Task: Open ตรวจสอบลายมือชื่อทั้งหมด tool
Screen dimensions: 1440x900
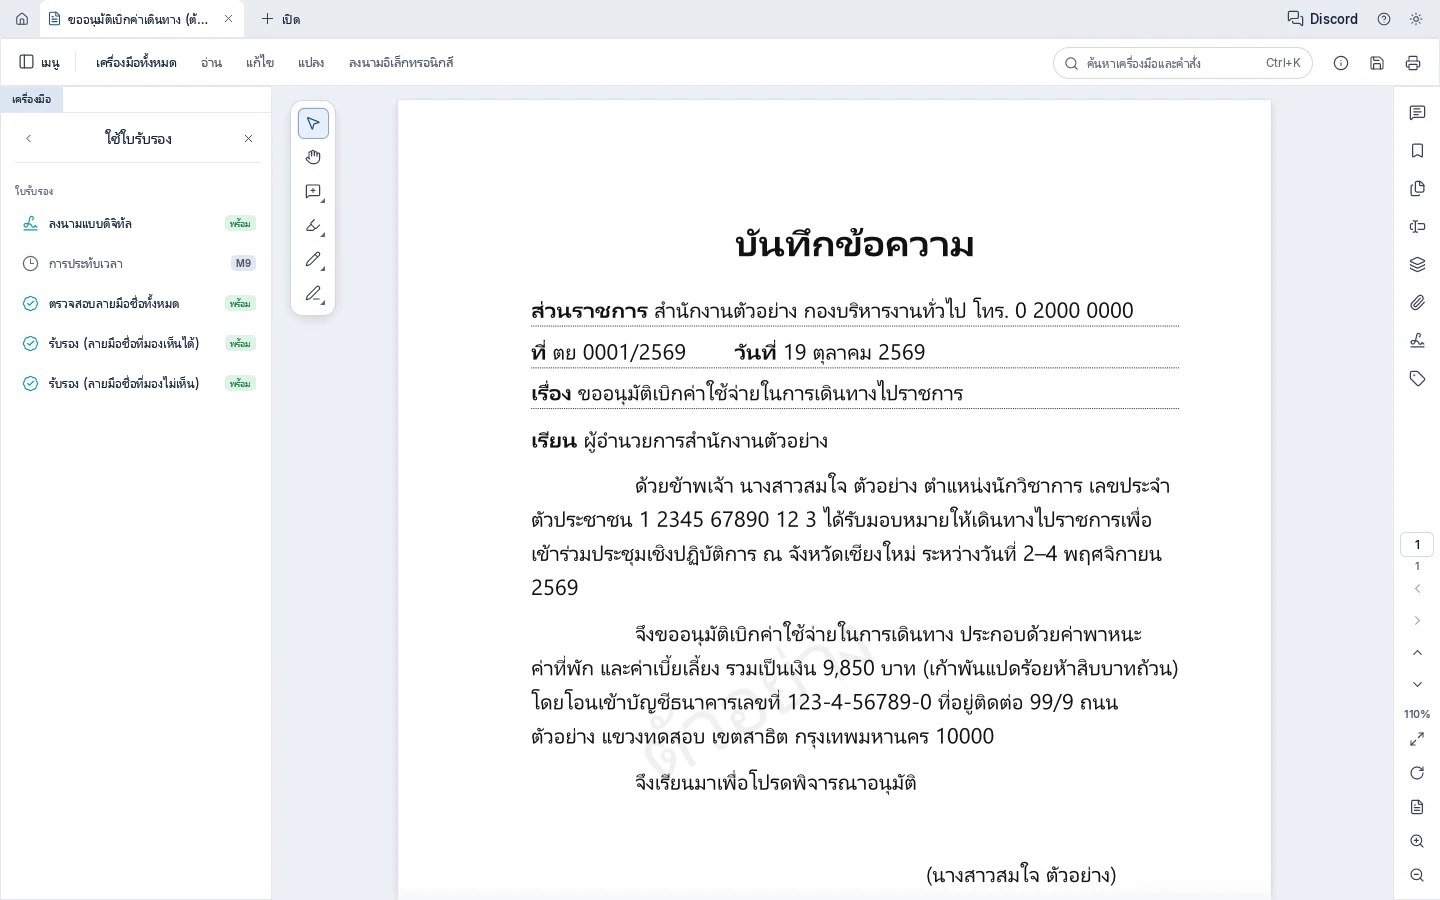Action: (x=138, y=303)
